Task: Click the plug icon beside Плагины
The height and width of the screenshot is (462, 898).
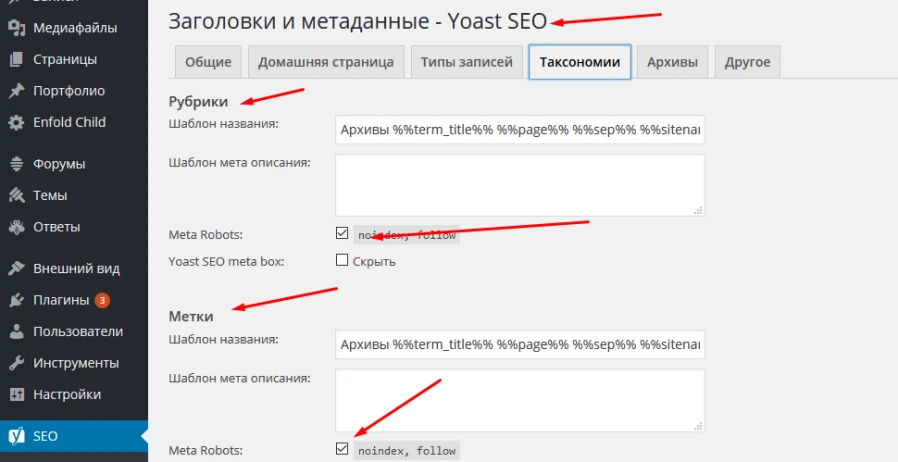Action: 17,300
